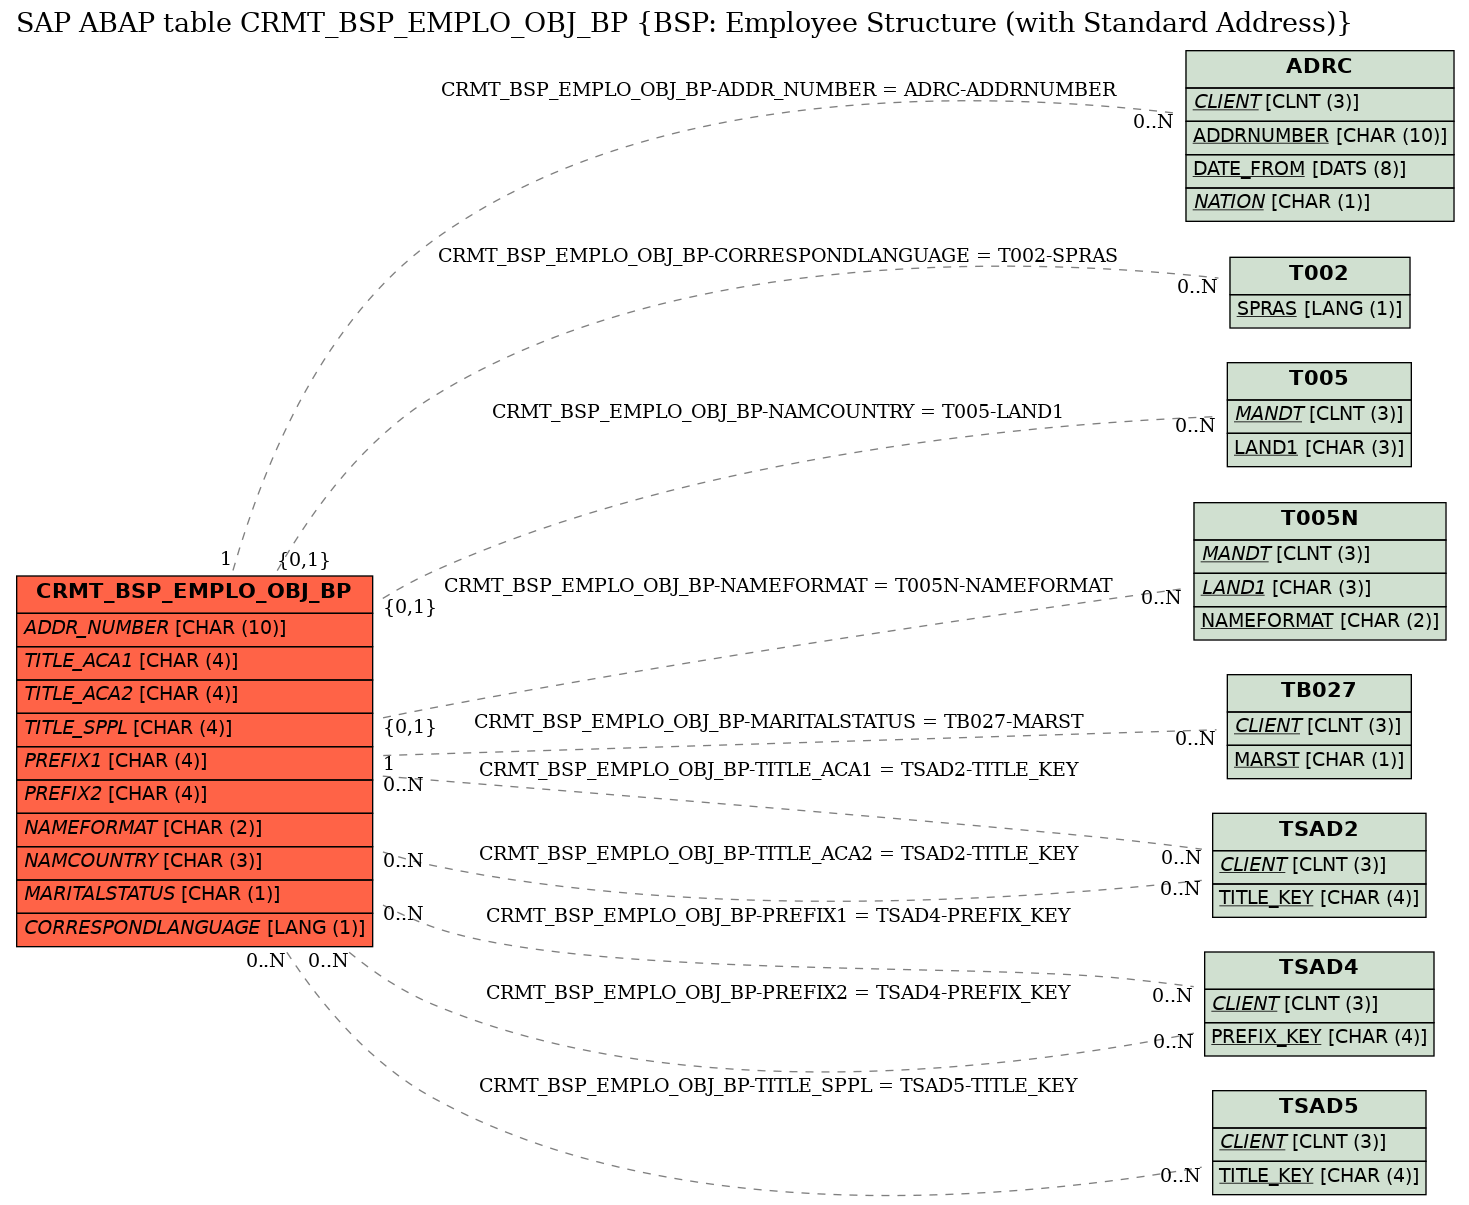Select the TITLE_ACA2 [CHAR (4)] field
The width and height of the screenshot is (1469, 1205).
(195, 695)
